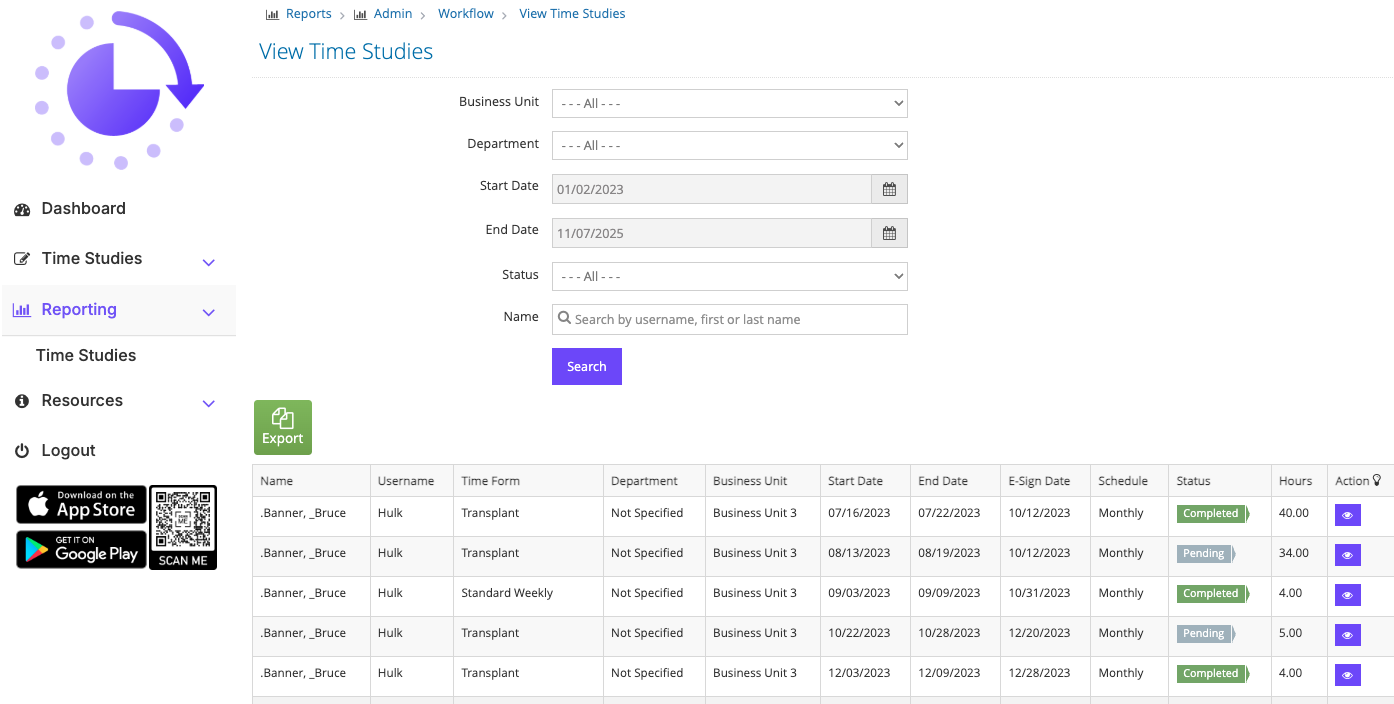This screenshot has height=704, width=1394.
Task: Open Dashboard from the sidebar
Action: 83,208
